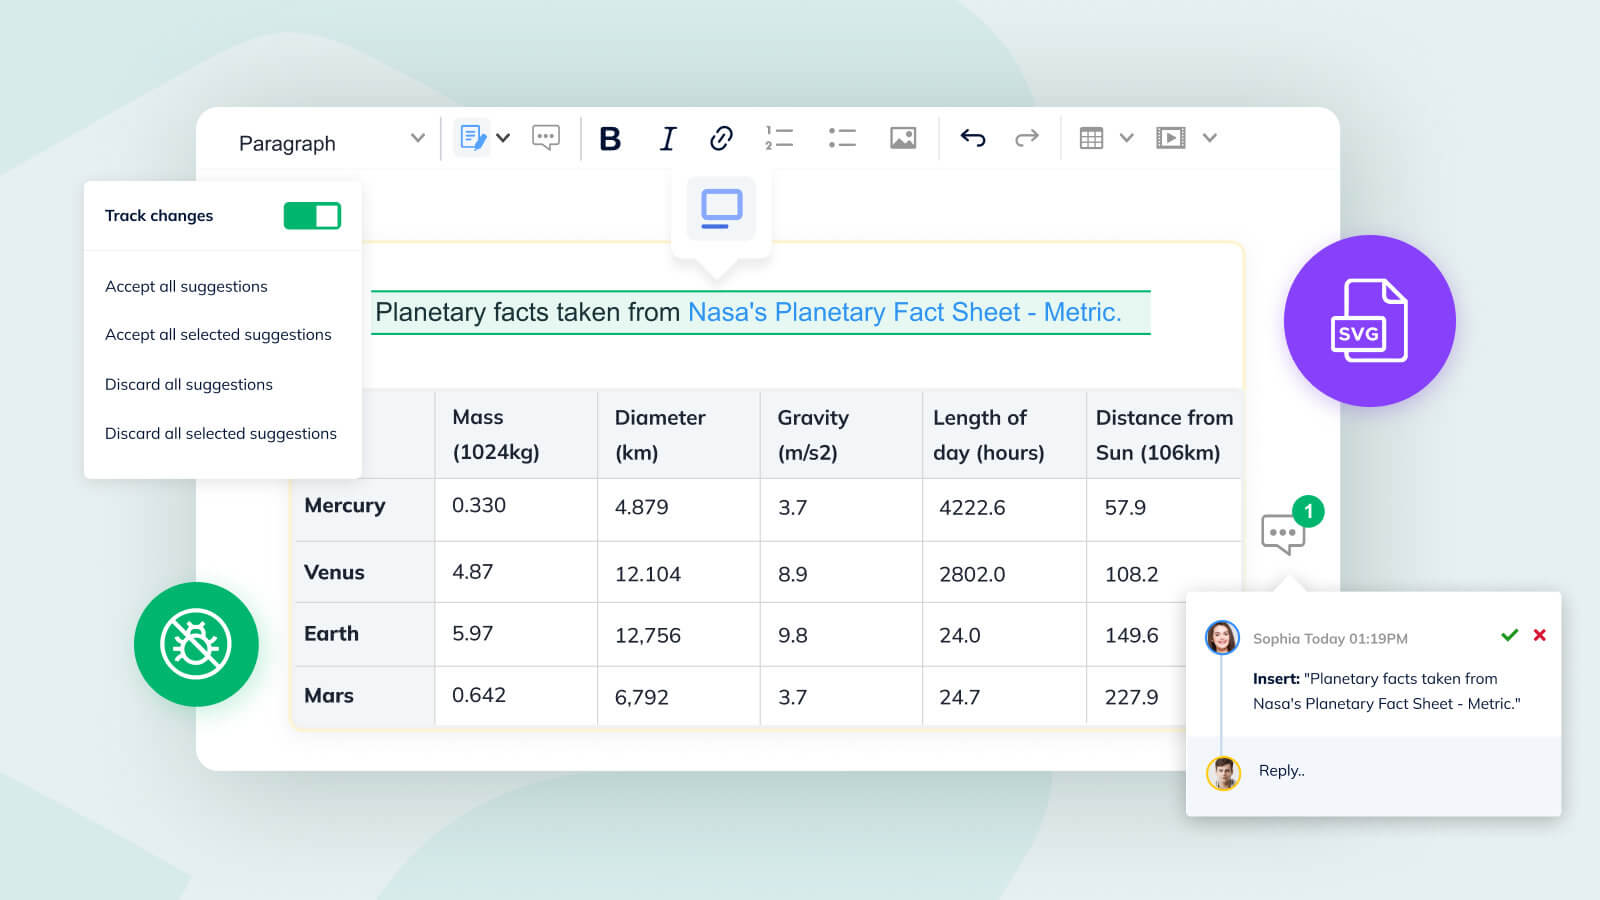Click the insert table icon

coord(1091,138)
